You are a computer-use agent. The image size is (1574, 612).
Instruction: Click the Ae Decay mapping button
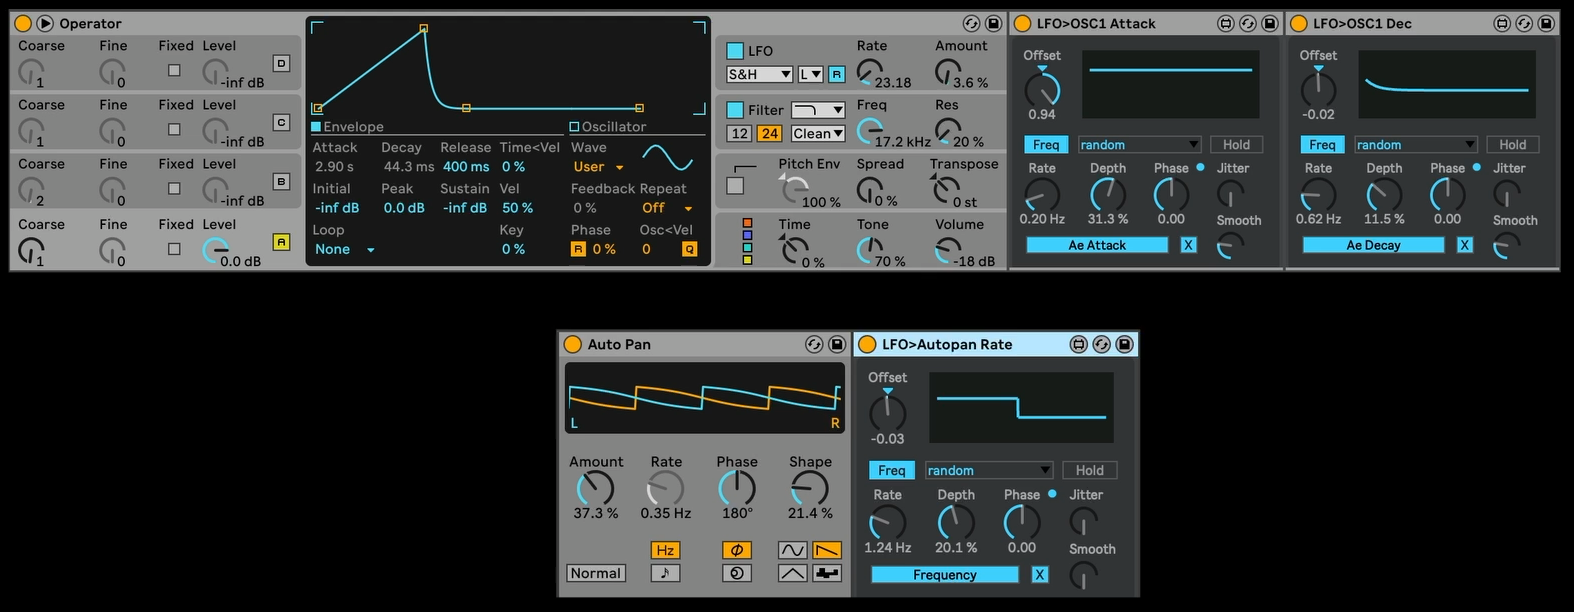point(1372,245)
